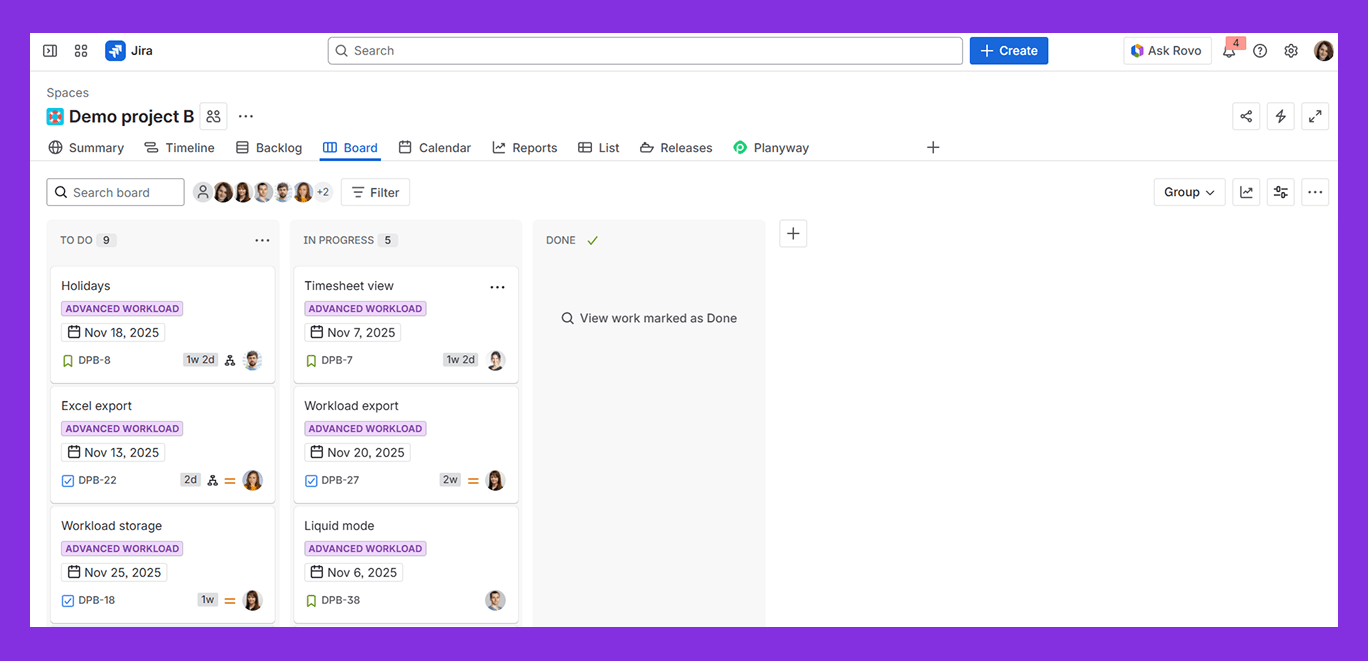
Task: Open the Automation lightning bolt icon
Action: 1280,116
